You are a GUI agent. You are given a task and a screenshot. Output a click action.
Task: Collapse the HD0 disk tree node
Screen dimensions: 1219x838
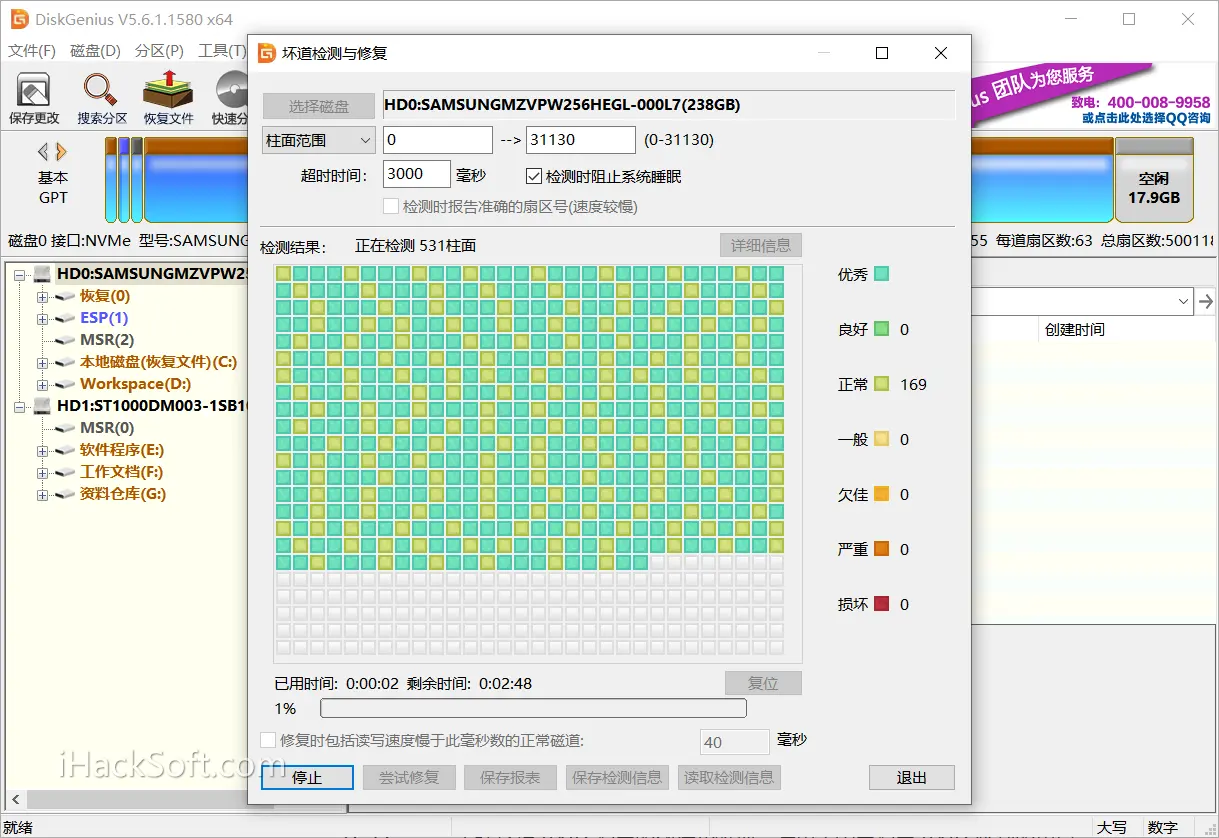19,274
